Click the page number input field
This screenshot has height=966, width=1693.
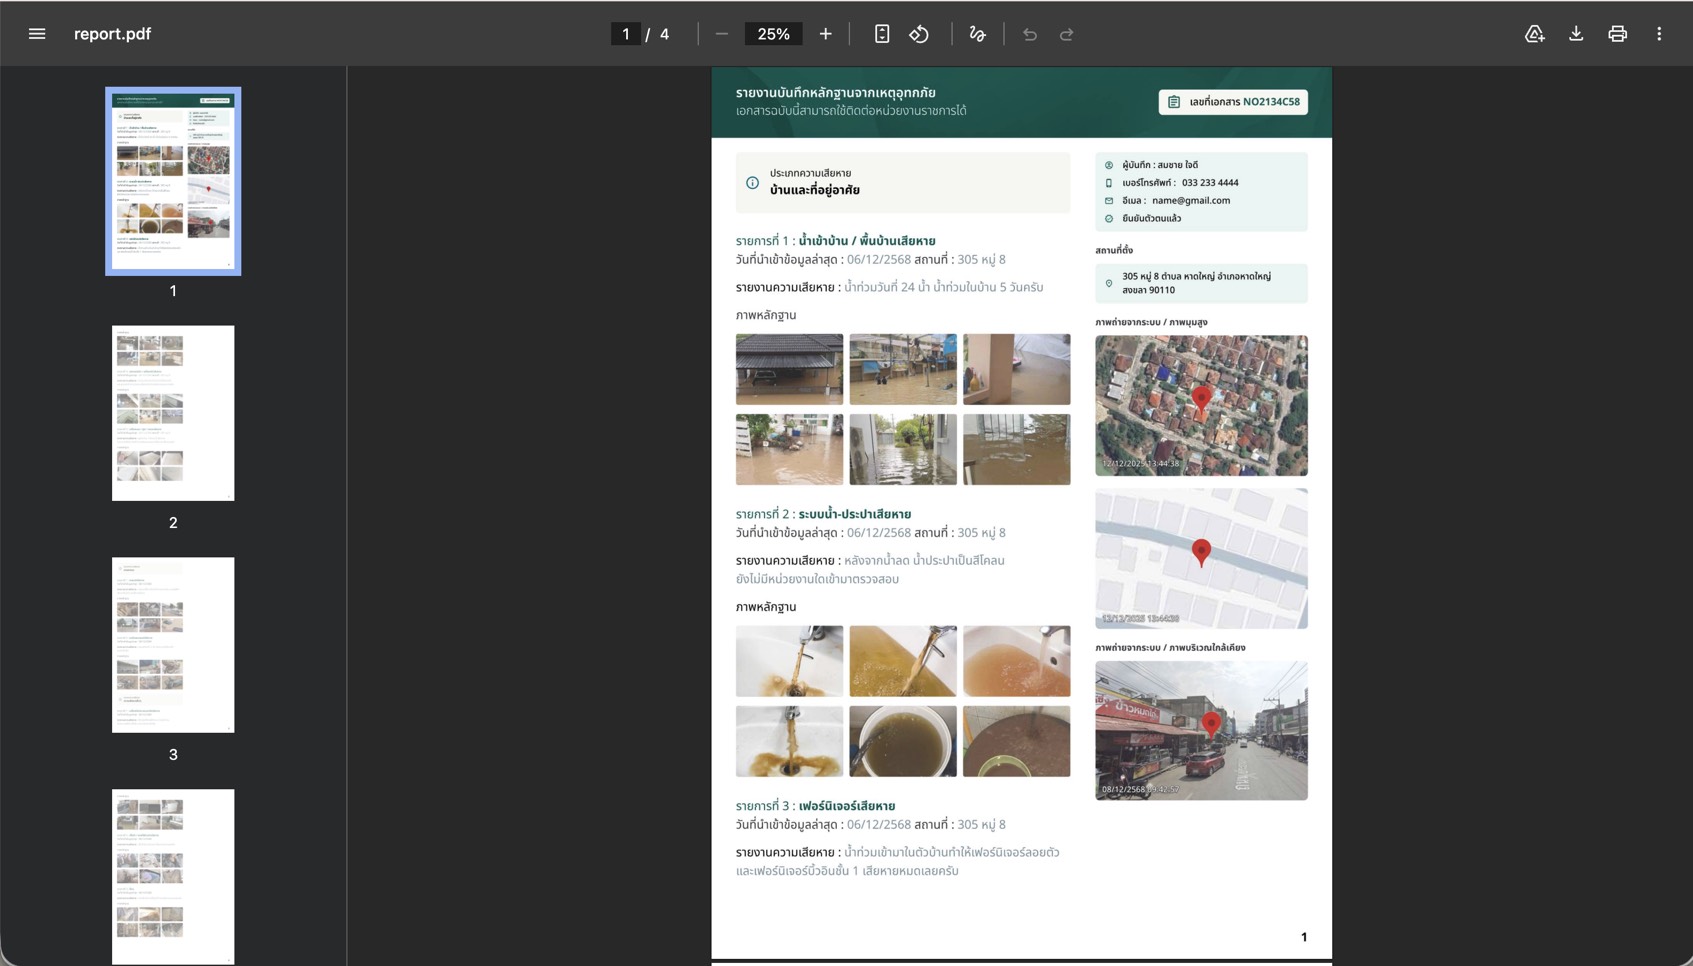point(626,34)
